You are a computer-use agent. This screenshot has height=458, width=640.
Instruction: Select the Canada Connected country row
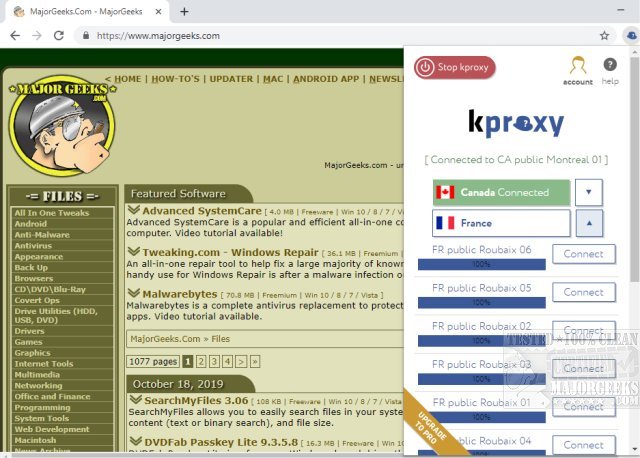501,192
